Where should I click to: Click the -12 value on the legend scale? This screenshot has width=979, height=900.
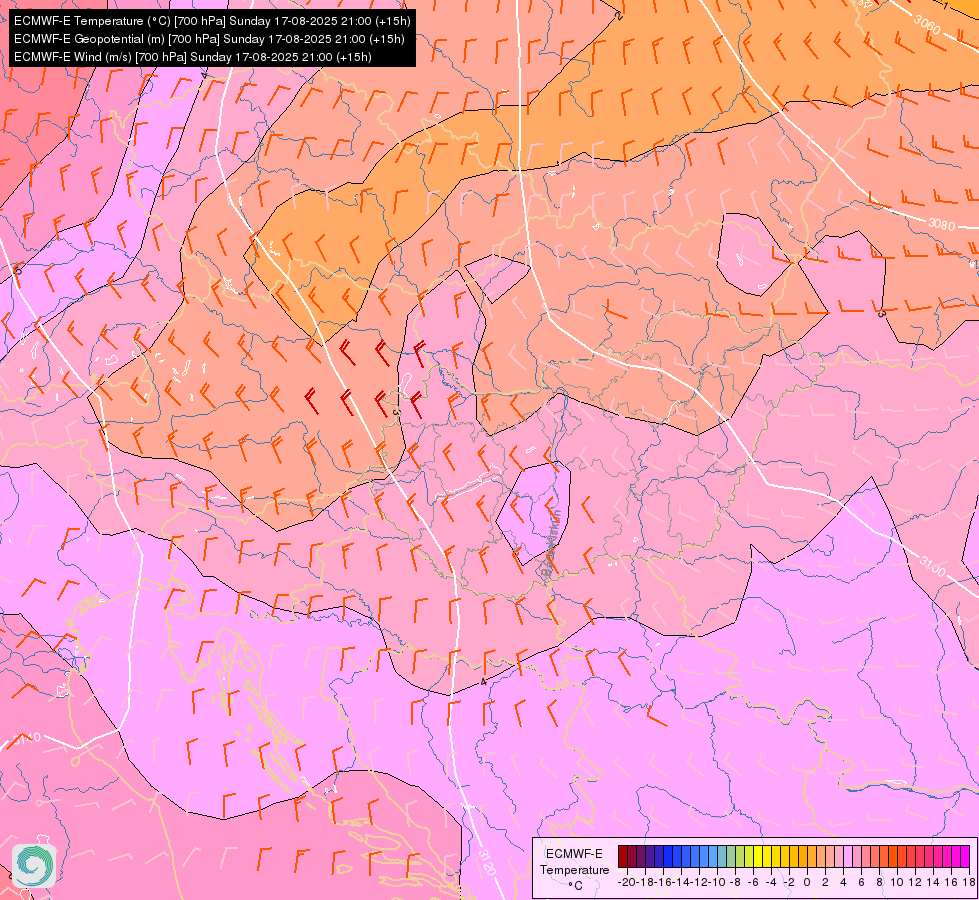699,882
